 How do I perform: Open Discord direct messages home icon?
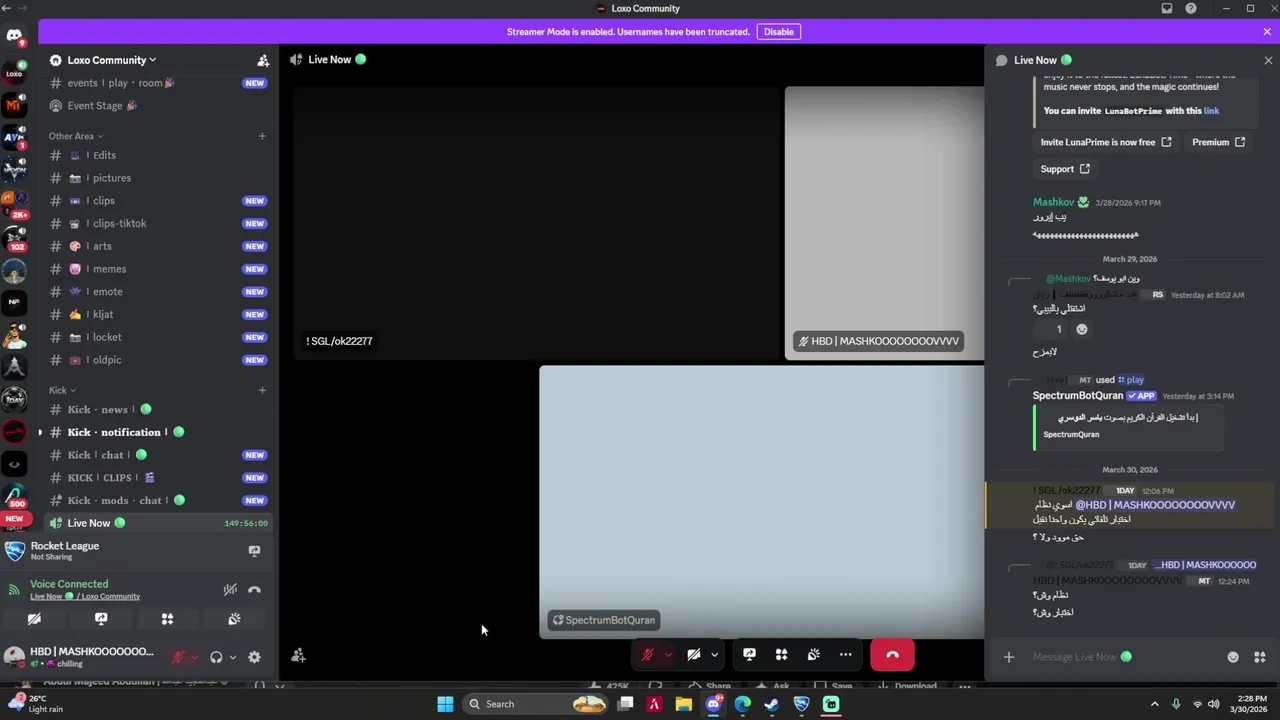(x=14, y=36)
